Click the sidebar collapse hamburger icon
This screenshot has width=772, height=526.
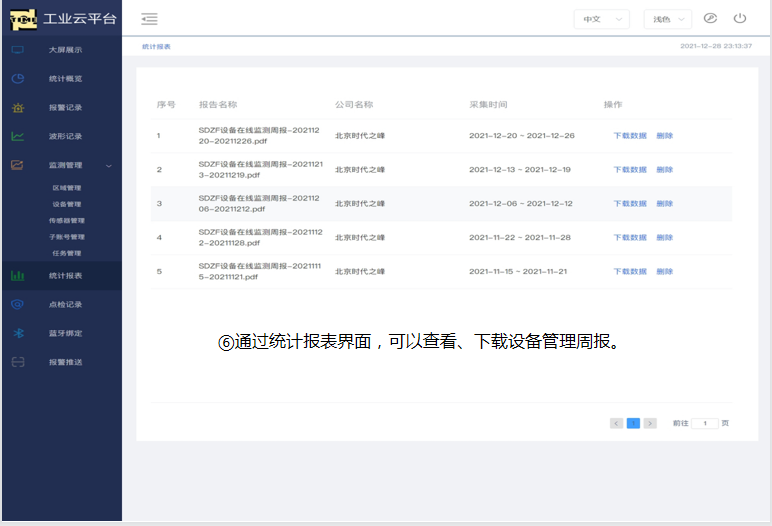pos(149,19)
